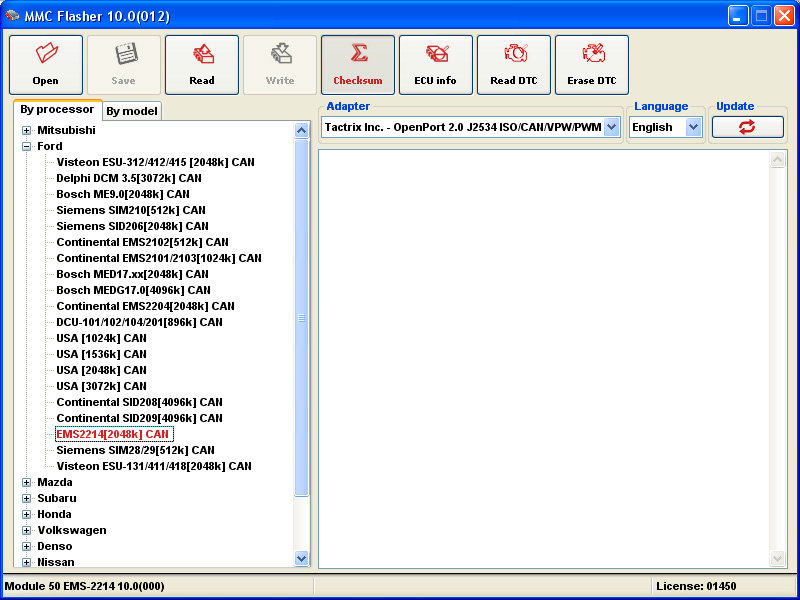
Task: Select the By processor tab
Action: (x=57, y=110)
